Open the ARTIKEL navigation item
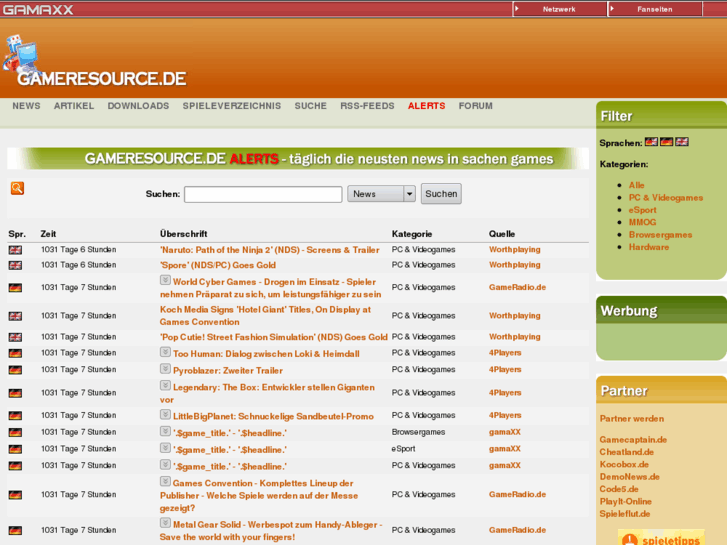The image size is (727, 545). click(x=74, y=106)
